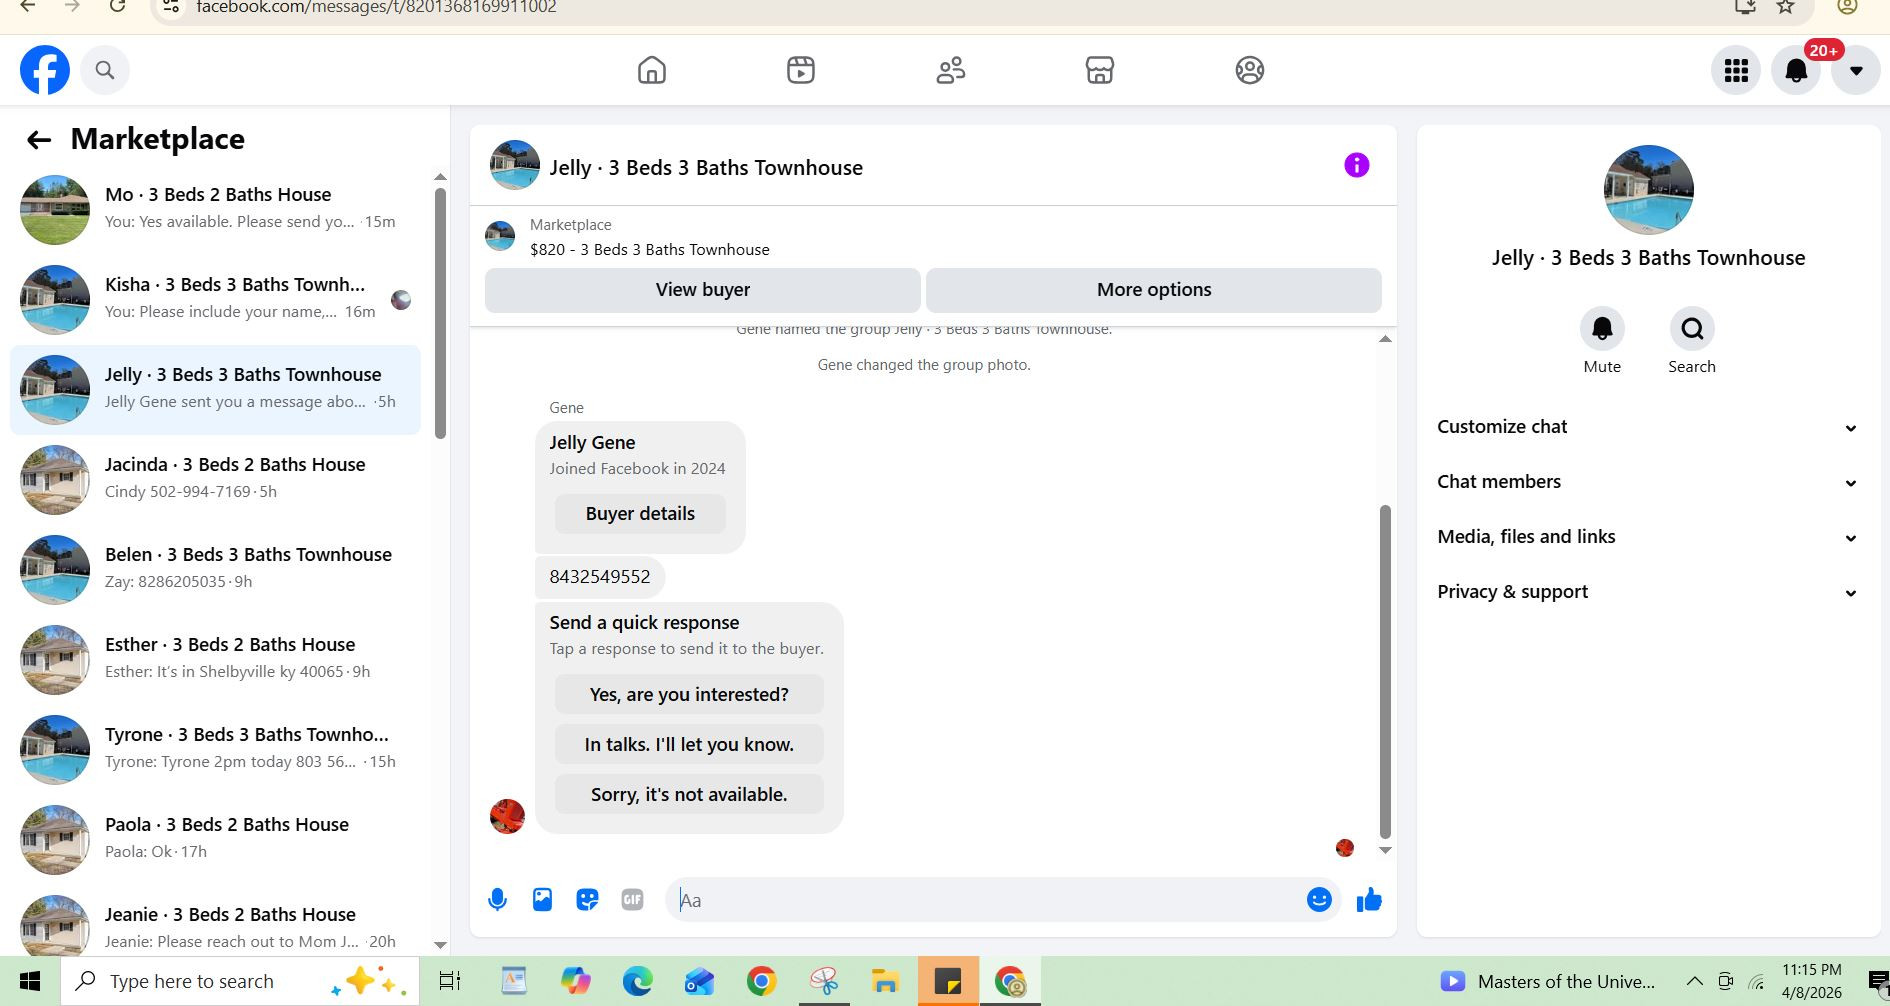Open Sticky Notes taskbar icon
Viewport: 1890px width, 1006px height.
click(x=947, y=981)
